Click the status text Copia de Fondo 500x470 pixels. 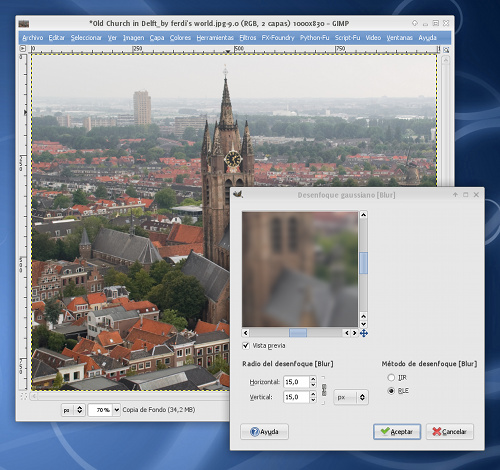pyautogui.click(x=158, y=410)
